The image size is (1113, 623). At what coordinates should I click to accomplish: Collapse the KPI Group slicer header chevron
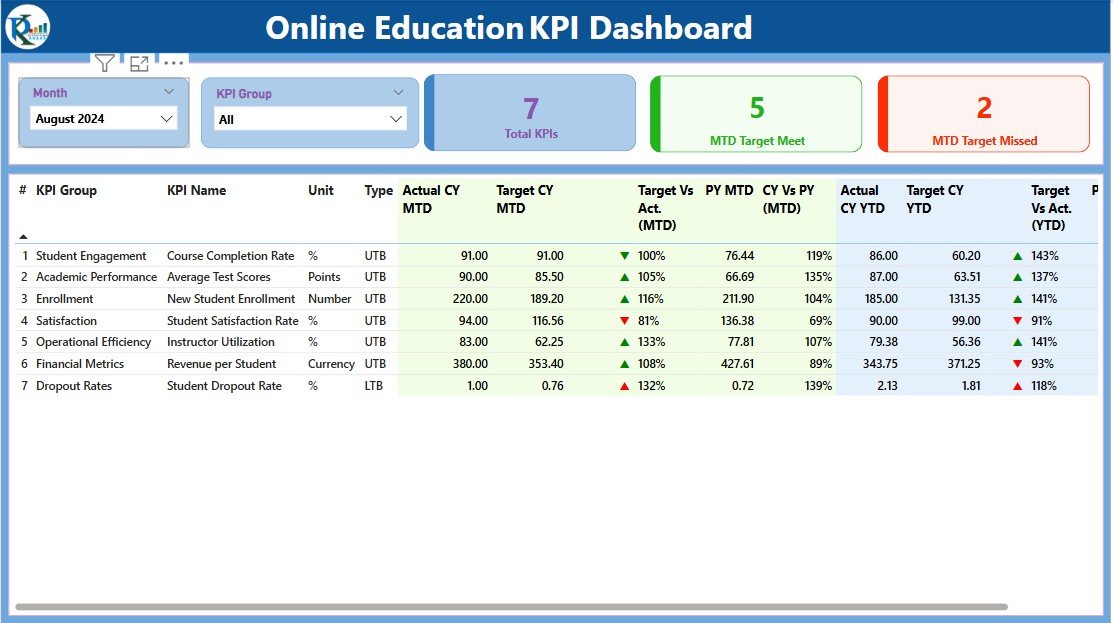(398, 92)
